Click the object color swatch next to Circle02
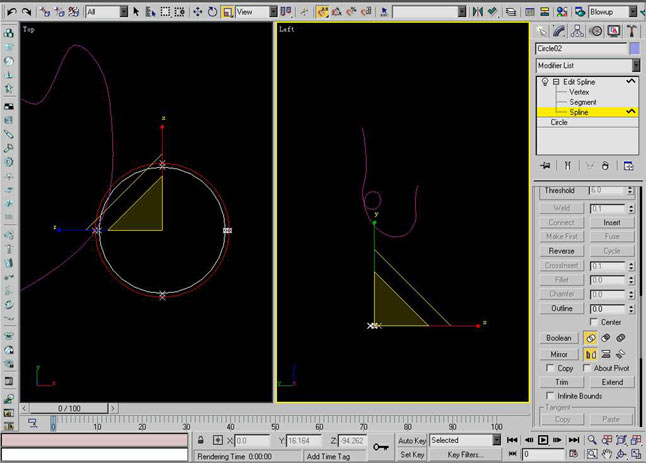The image size is (646, 463). coord(635,49)
